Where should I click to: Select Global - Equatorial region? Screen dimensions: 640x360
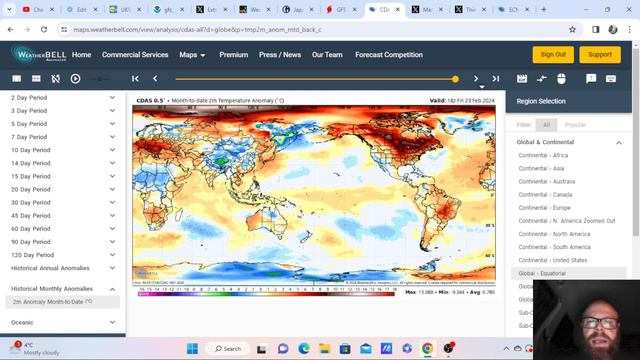coord(569,273)
